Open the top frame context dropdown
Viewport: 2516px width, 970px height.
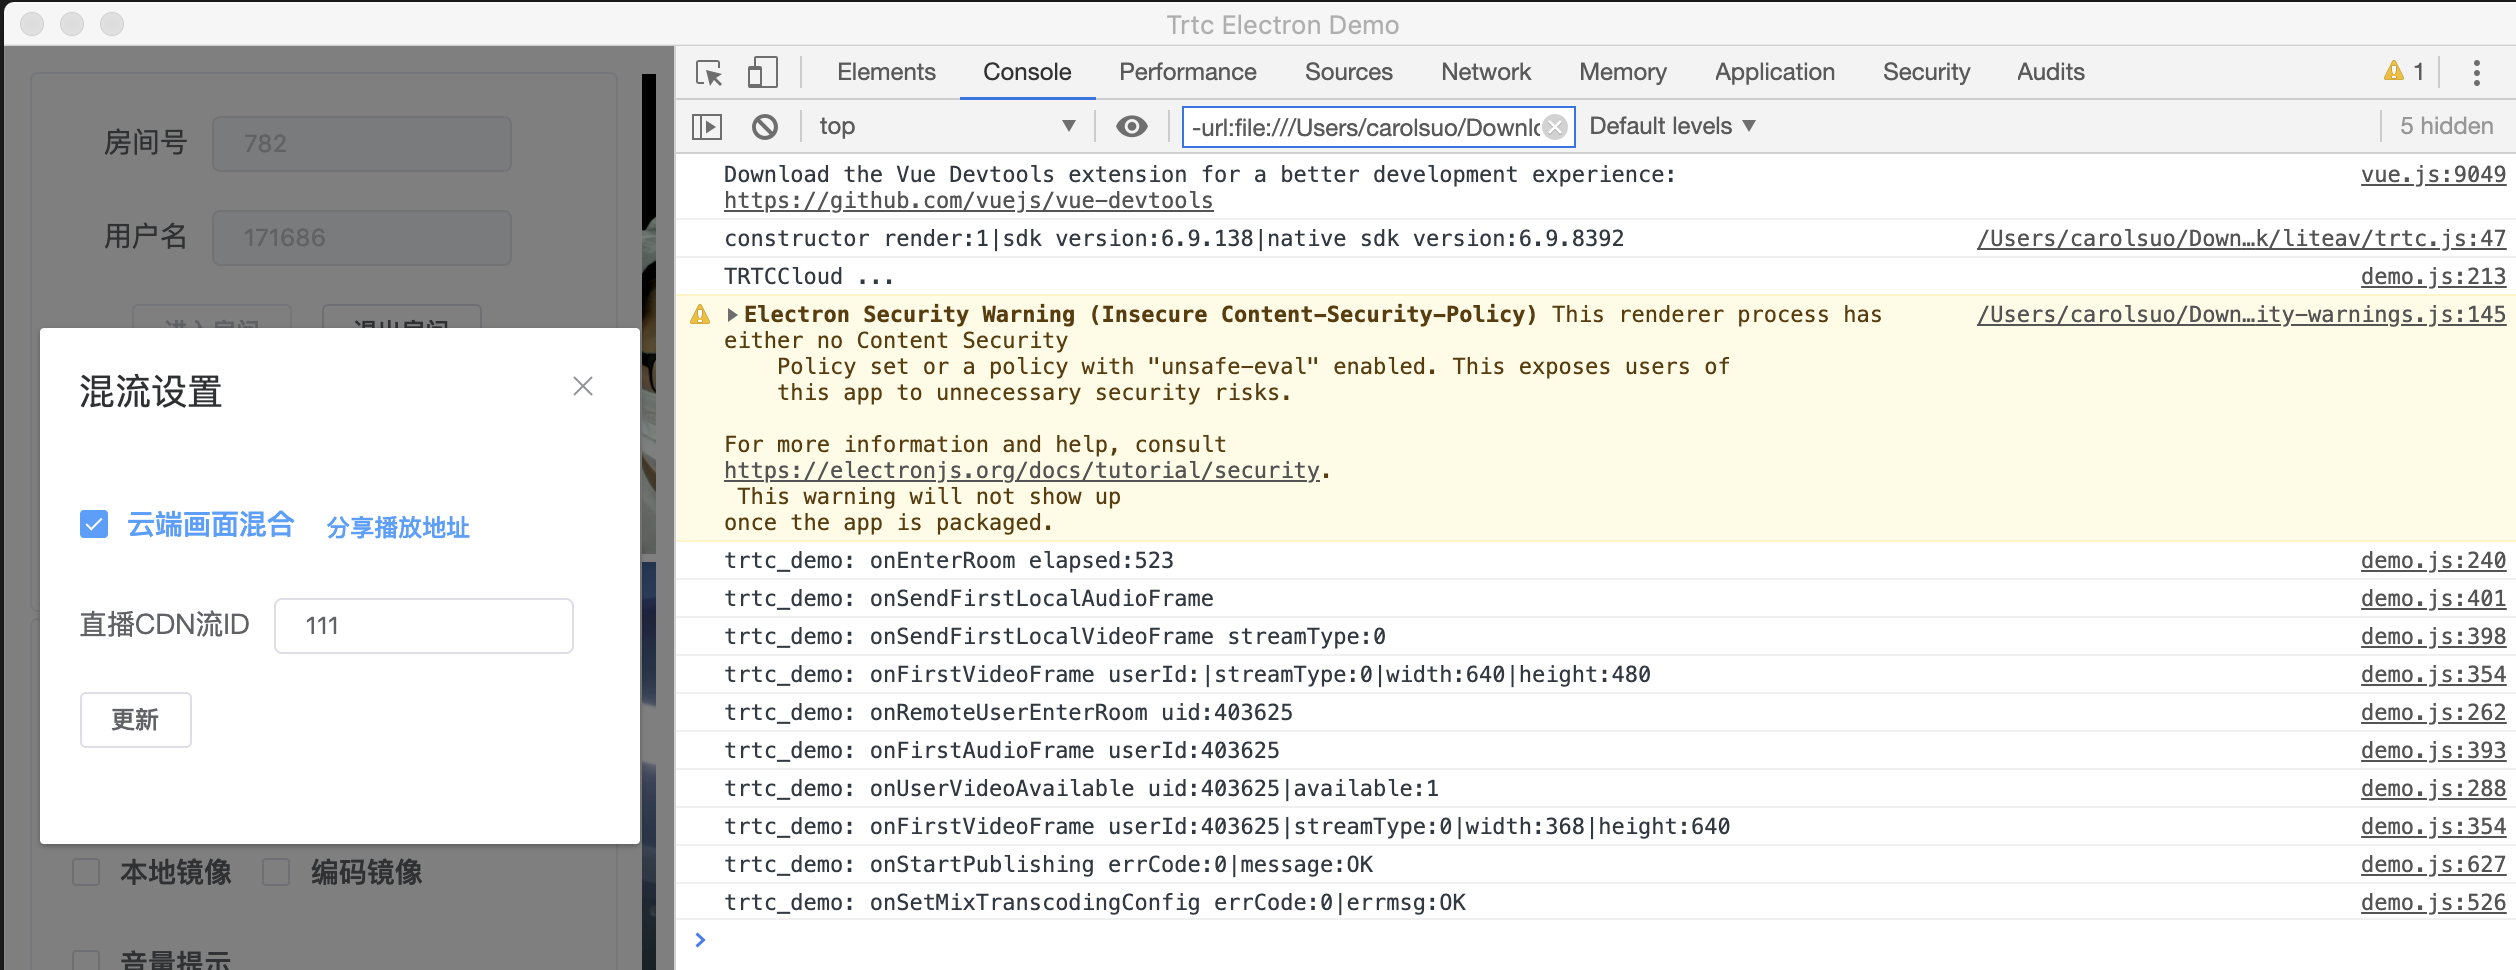click(946, 126)
